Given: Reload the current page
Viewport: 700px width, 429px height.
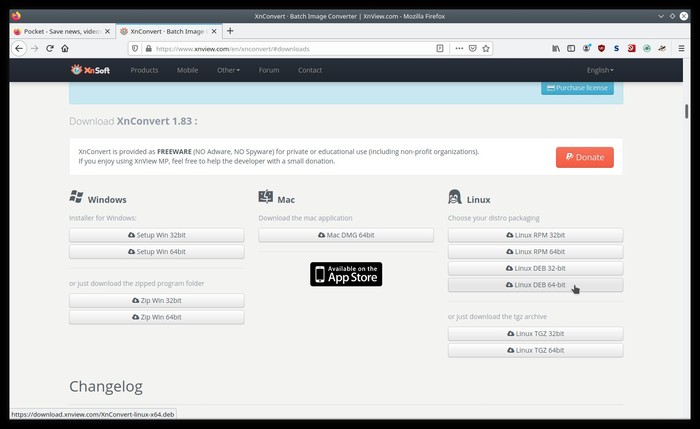Looking at the screenshot, I should 50,48.
